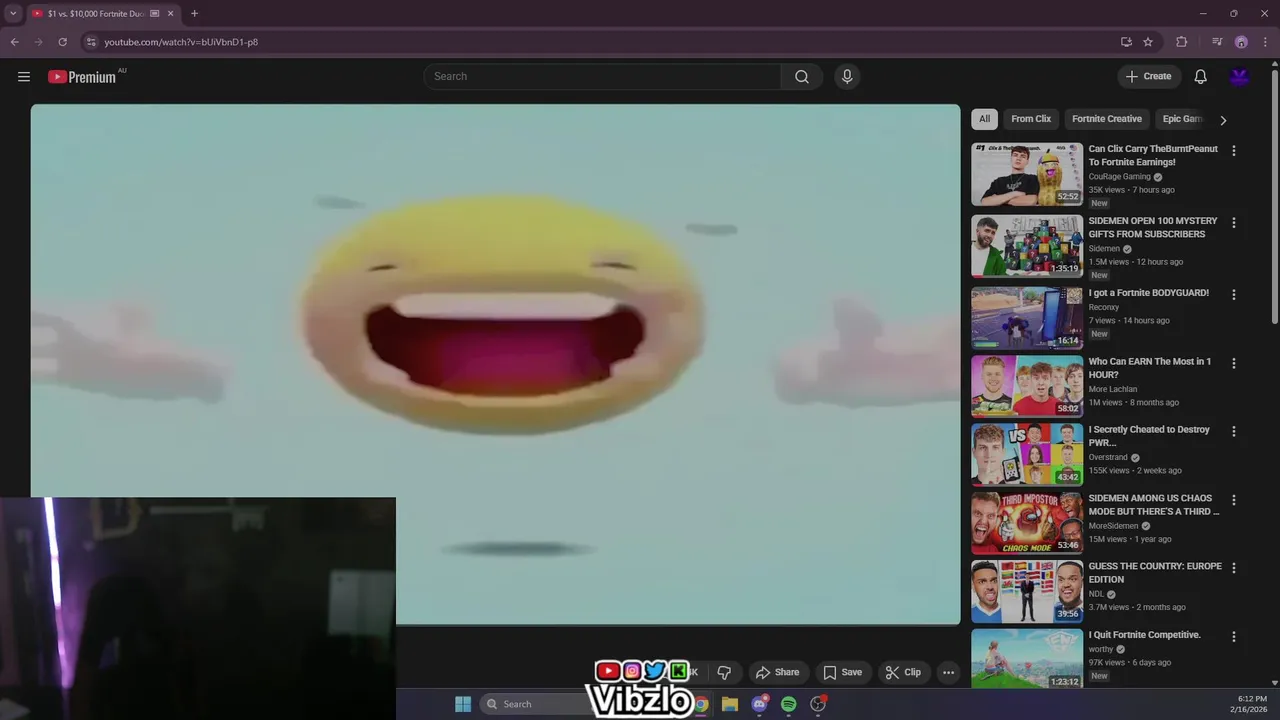Go to the YouTube Premium home logo
Image resolution: width=1280 pixels, height=720 pixels.
coord(82,77)
